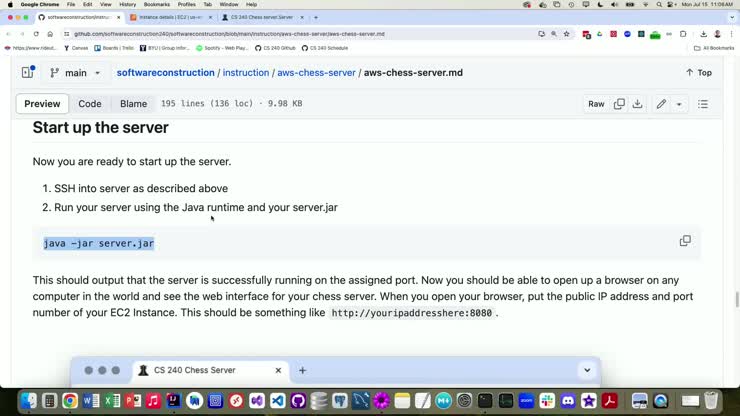Image resolution: width=740 pixels, height=416 pixels.
Task: Download the raw file
Action: coord(637,104)
